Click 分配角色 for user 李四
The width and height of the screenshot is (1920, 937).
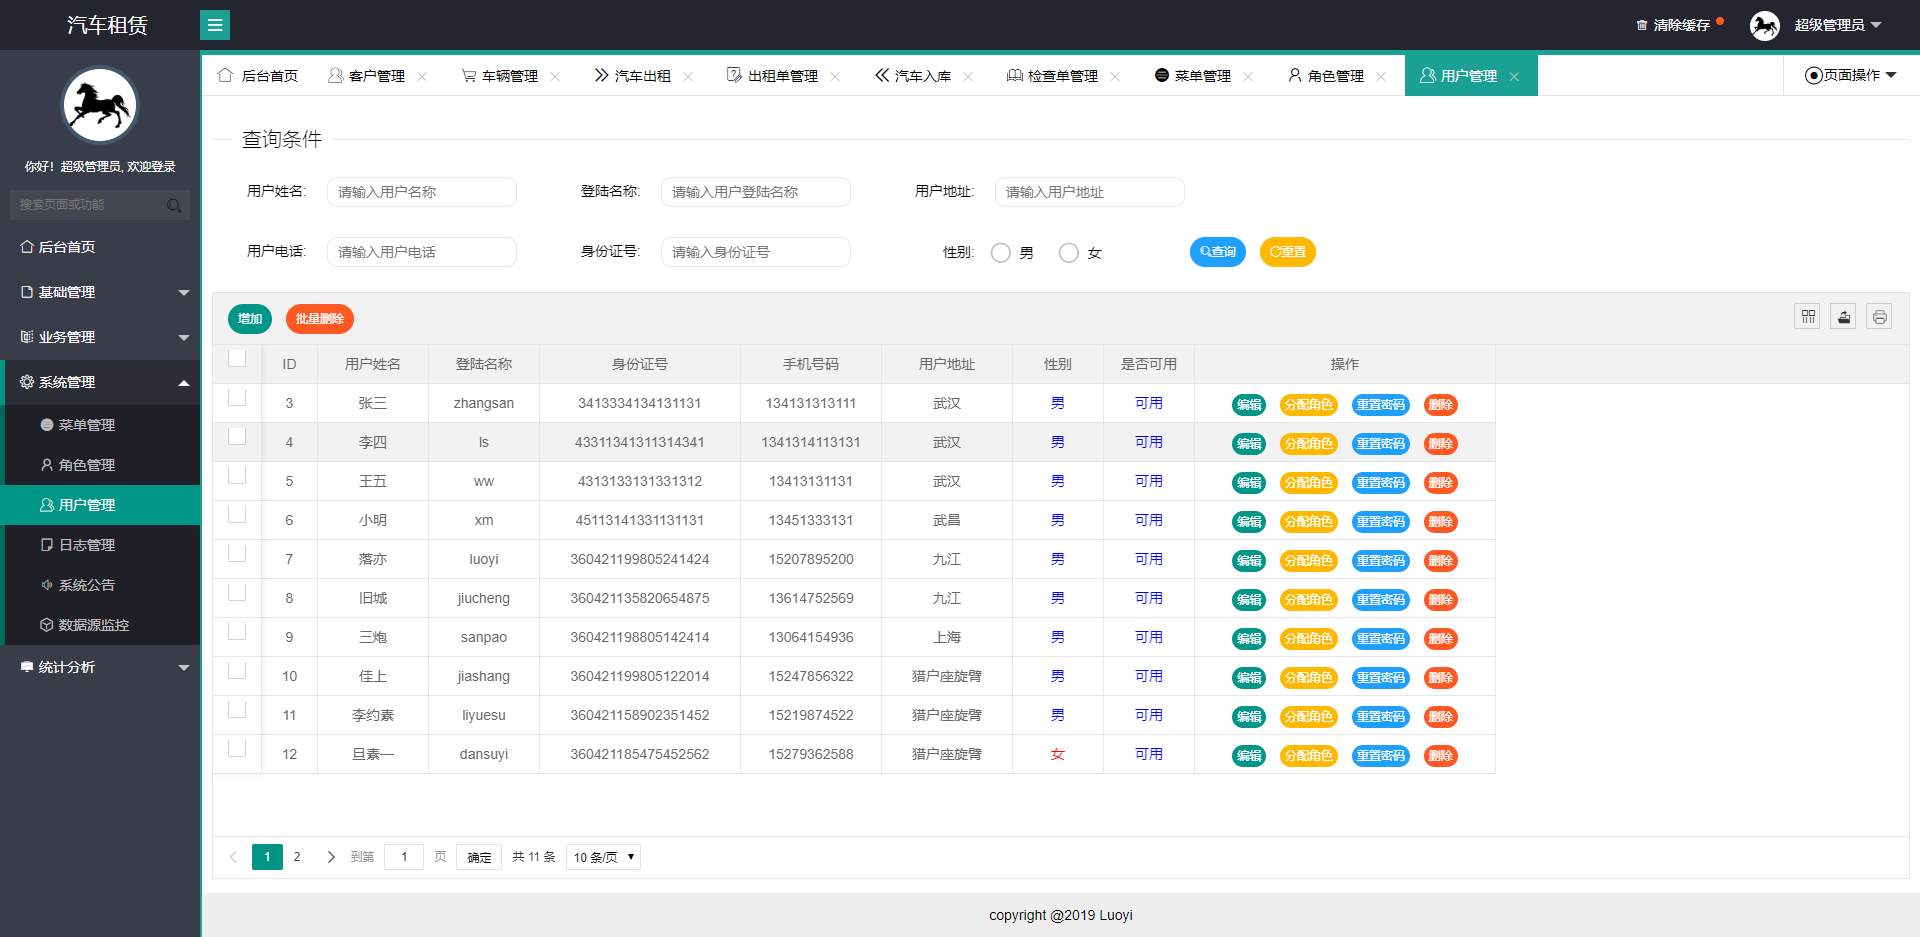pos(1309,444)
